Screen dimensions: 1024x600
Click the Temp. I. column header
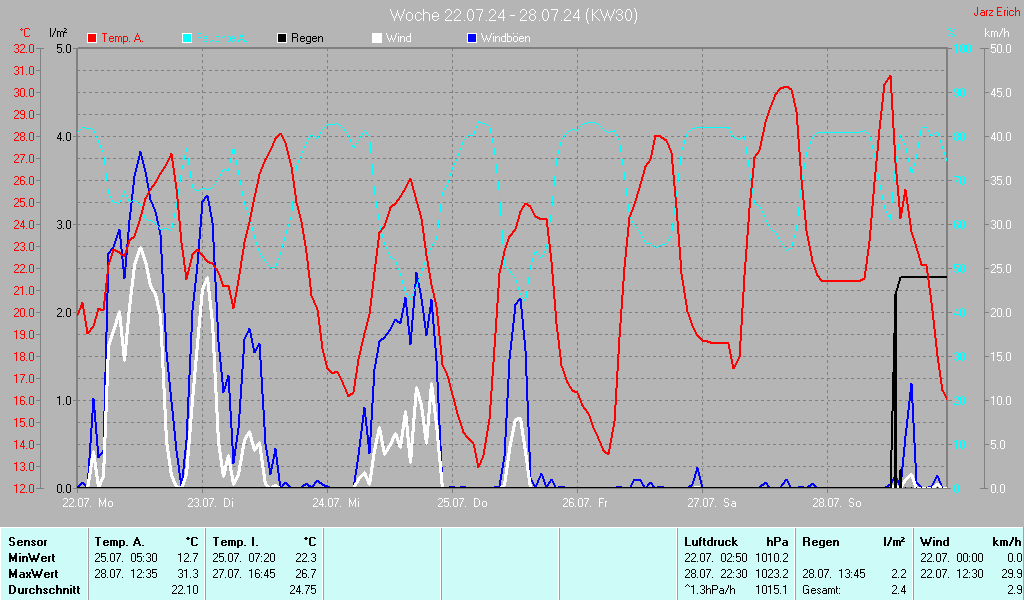tap(236, 541)
